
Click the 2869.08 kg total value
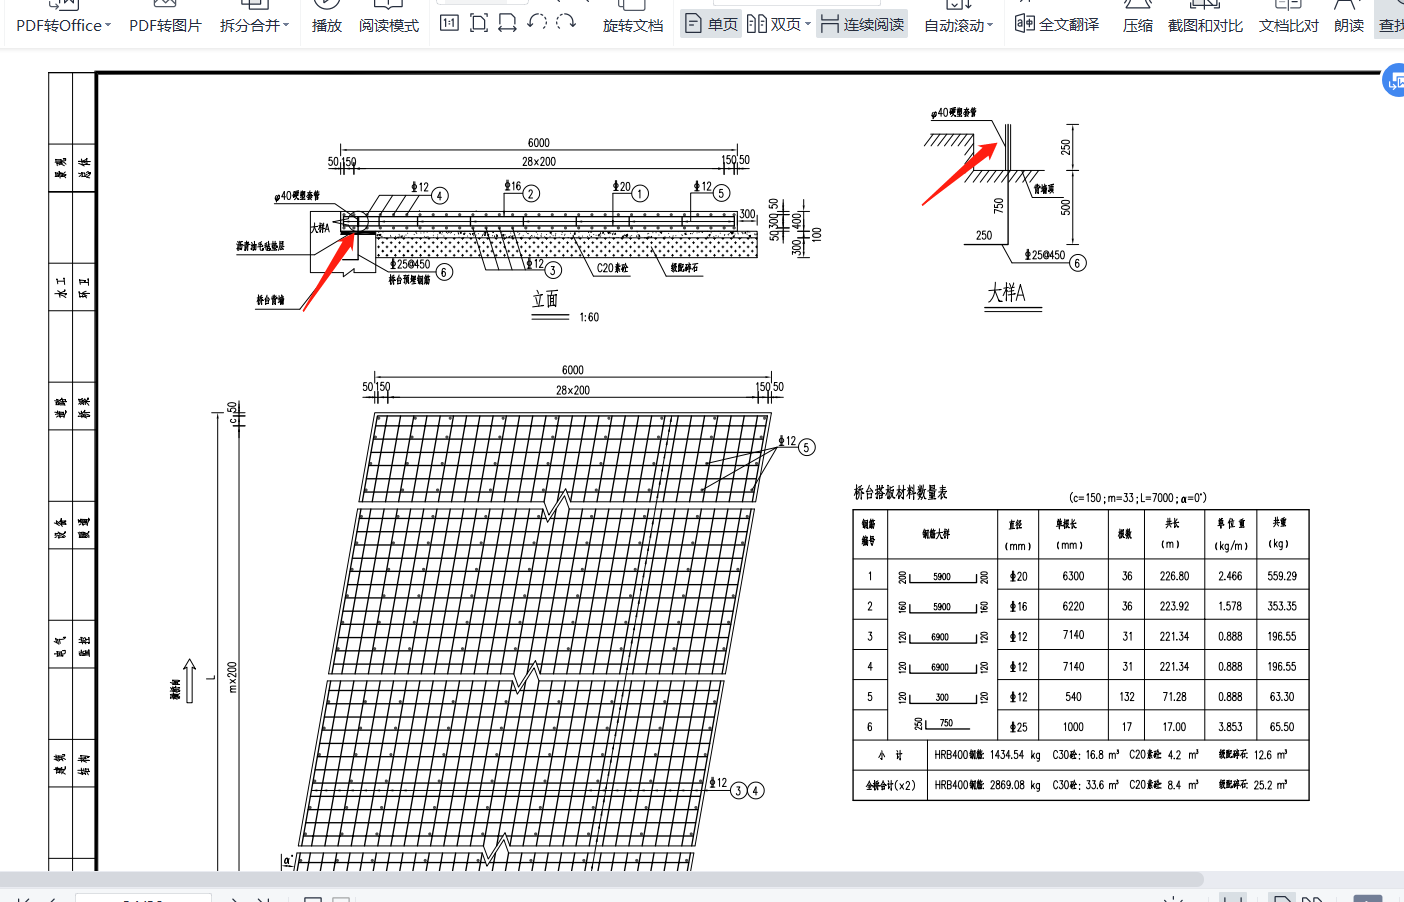[x=1015, y=785]
